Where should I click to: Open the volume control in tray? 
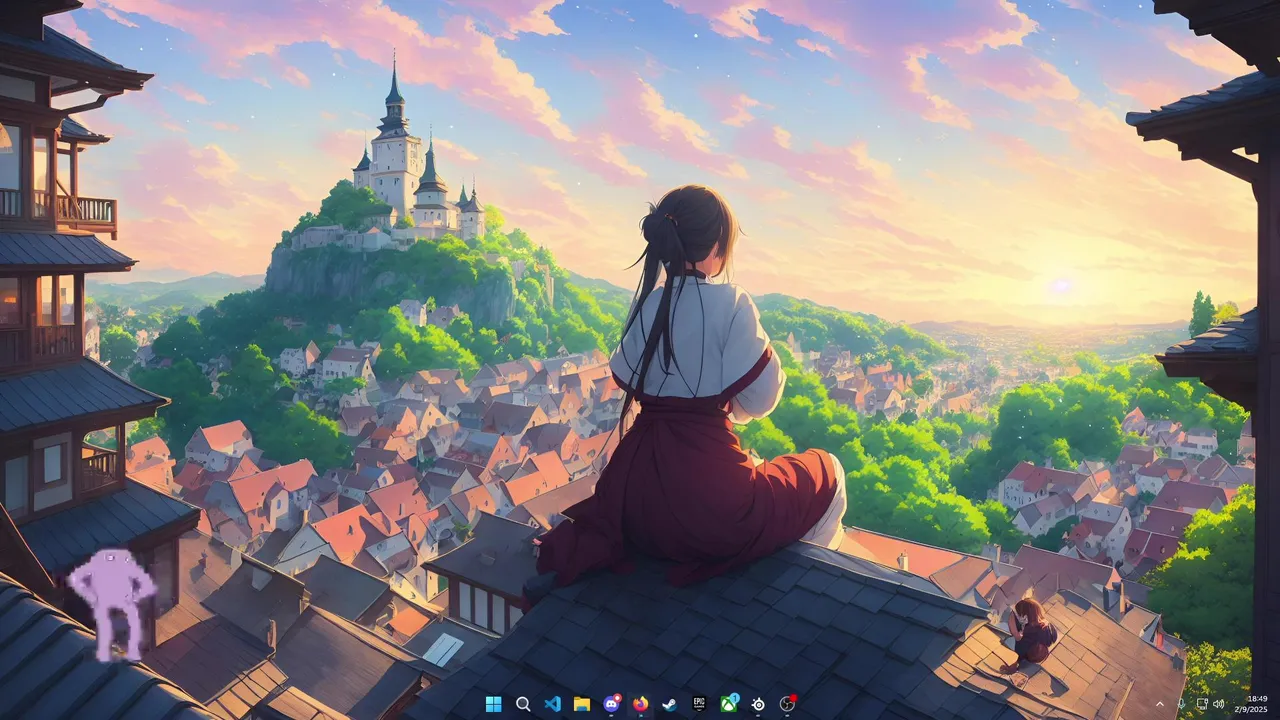(1219, 704)
